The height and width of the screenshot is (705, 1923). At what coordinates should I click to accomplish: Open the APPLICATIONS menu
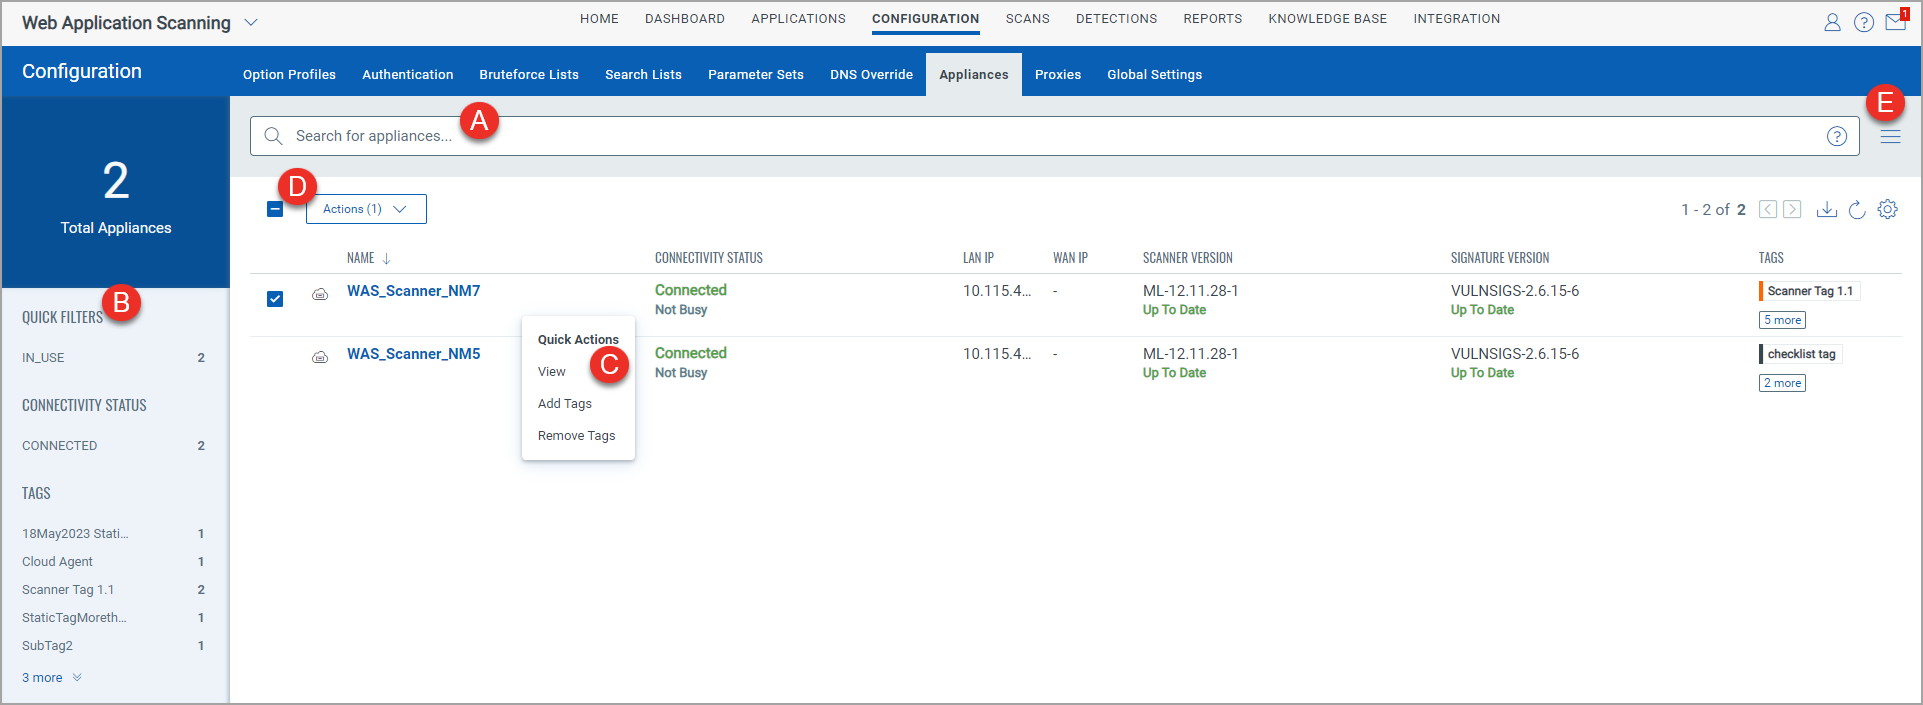click(798, 19)
